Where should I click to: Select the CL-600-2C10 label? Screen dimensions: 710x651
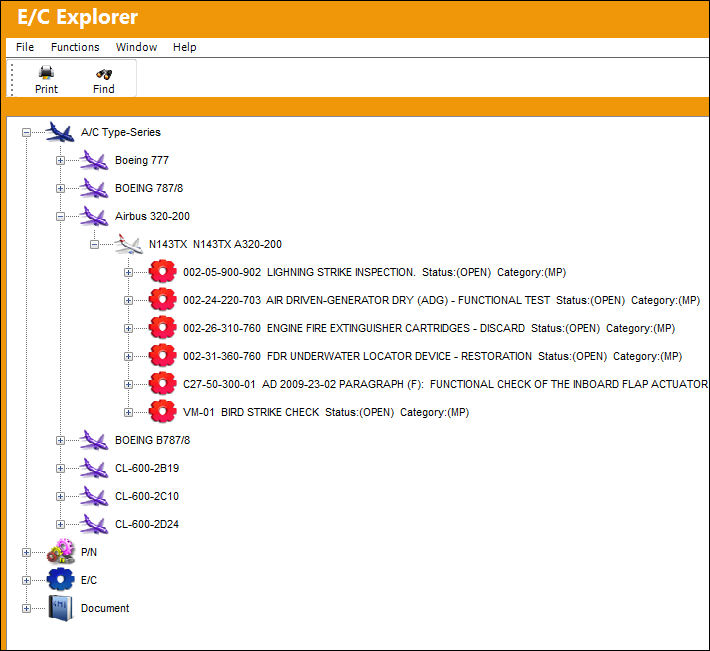(x=147, y=496)
